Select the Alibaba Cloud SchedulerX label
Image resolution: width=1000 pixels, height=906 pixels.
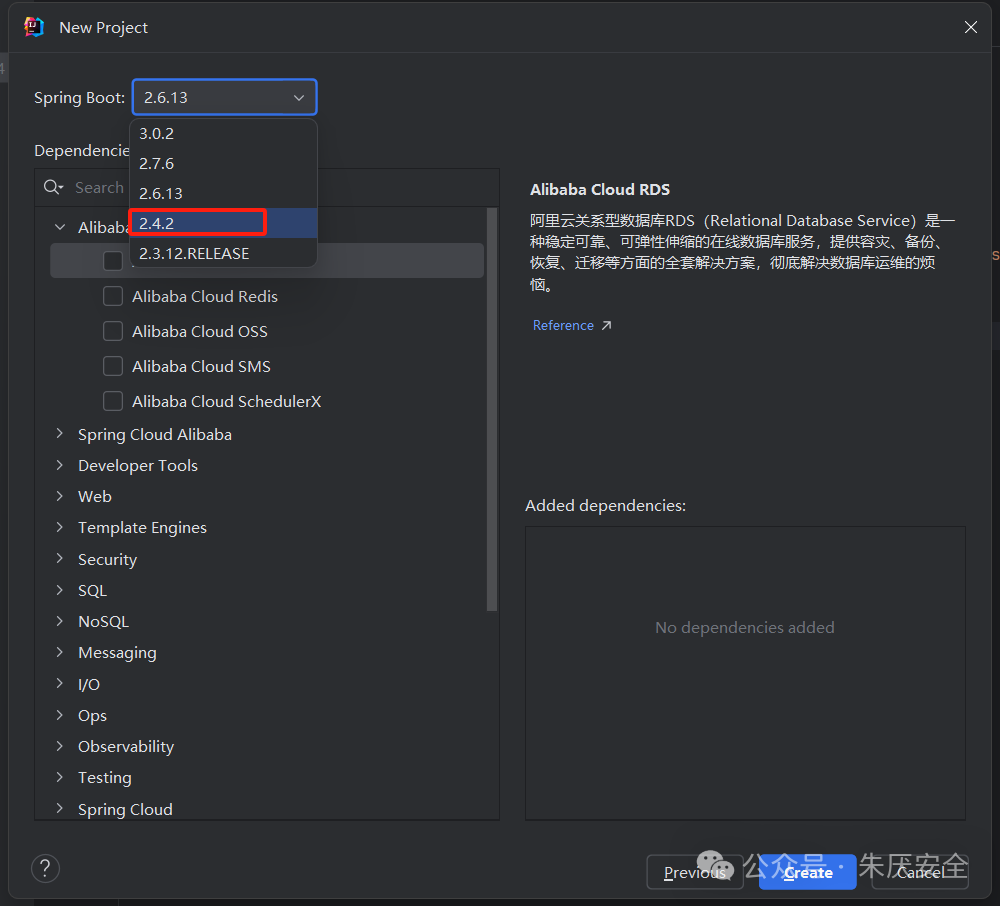click(x=226, y=402)
